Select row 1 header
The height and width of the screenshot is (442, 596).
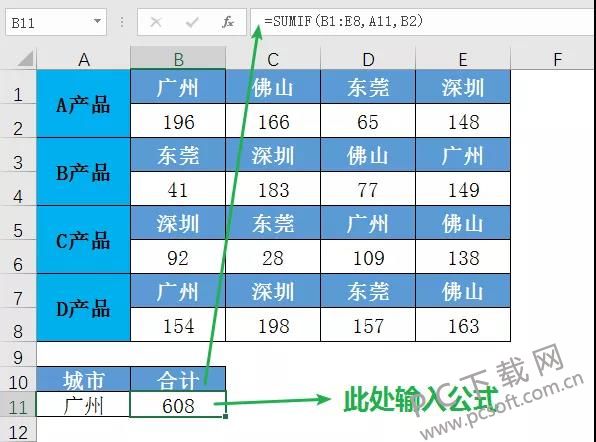[x=18, y=87]
